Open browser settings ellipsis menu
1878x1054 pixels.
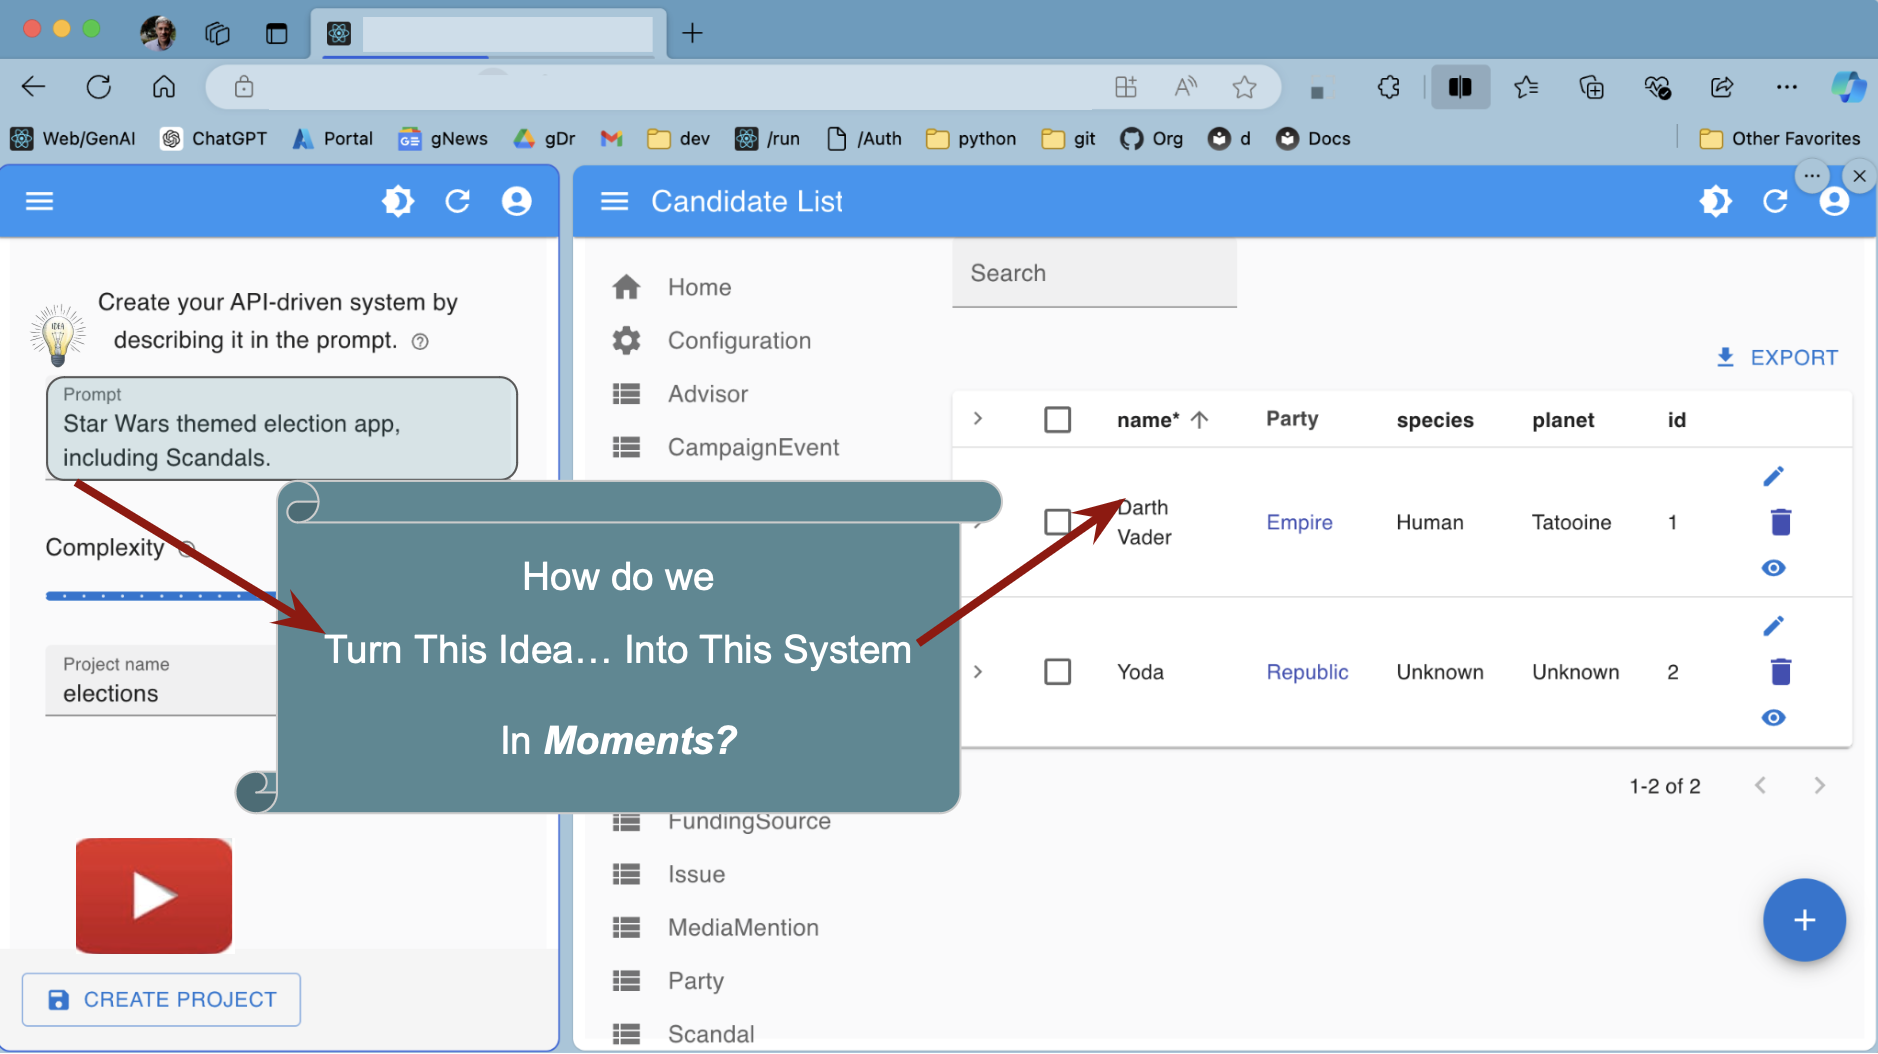tap(1787, 87)
